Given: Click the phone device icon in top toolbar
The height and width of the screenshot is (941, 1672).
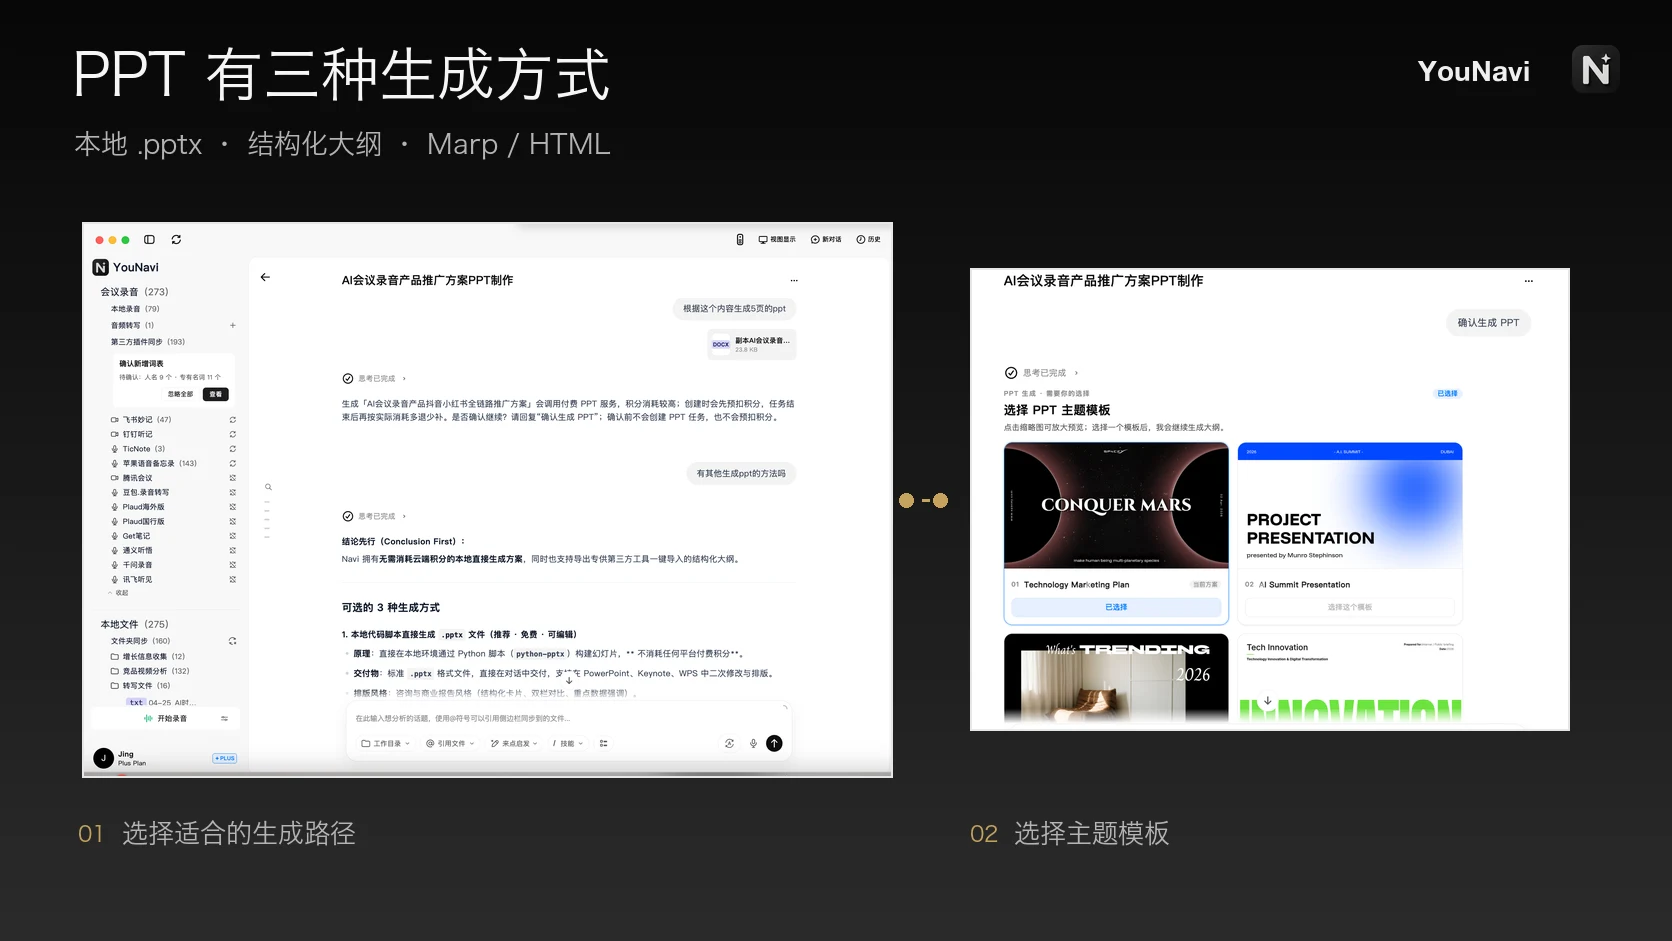Looking at the screenshot, I should coord(740,240).
